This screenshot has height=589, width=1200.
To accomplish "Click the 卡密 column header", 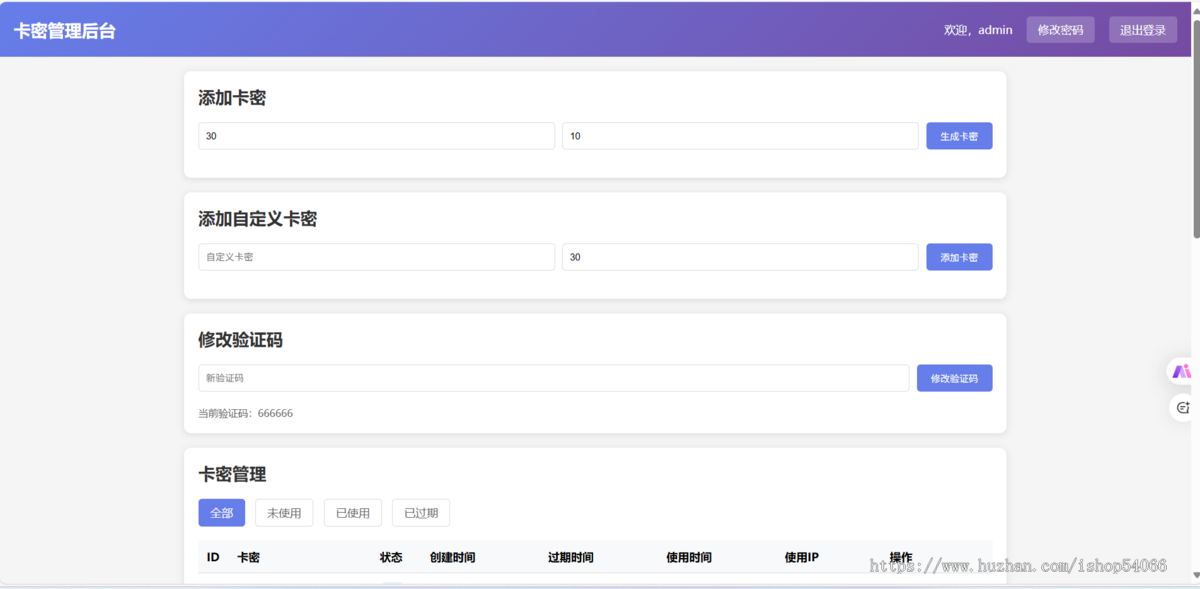I will click(248, 557).
